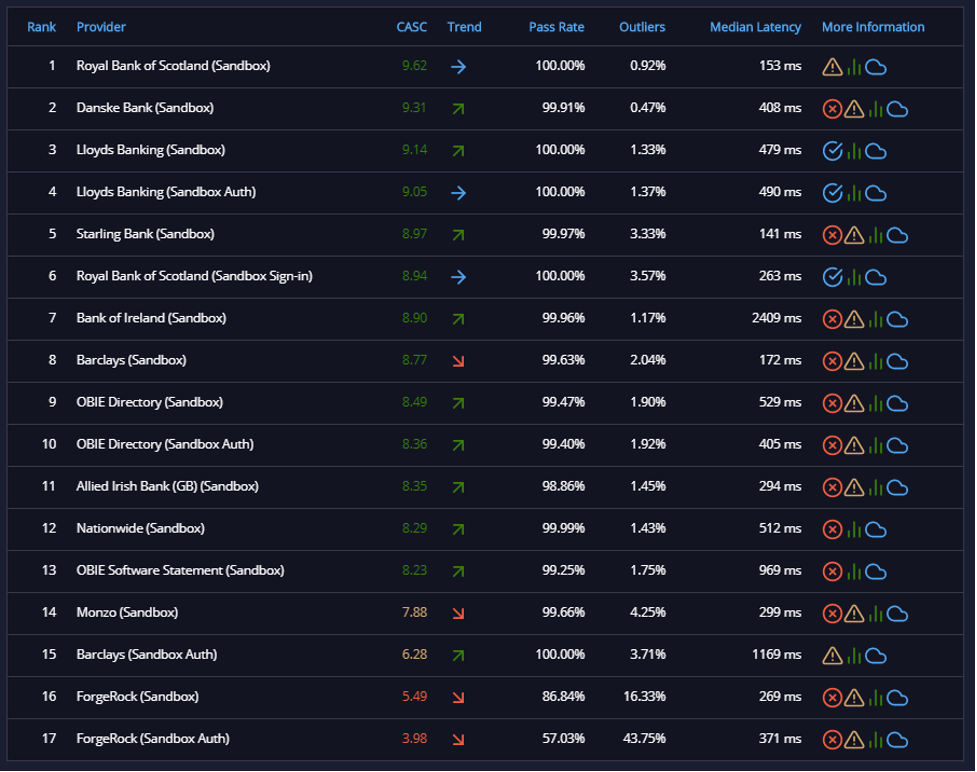
Task: Select the OBIE Directory (Sandbox) provider row
Action: pos(485,403)
